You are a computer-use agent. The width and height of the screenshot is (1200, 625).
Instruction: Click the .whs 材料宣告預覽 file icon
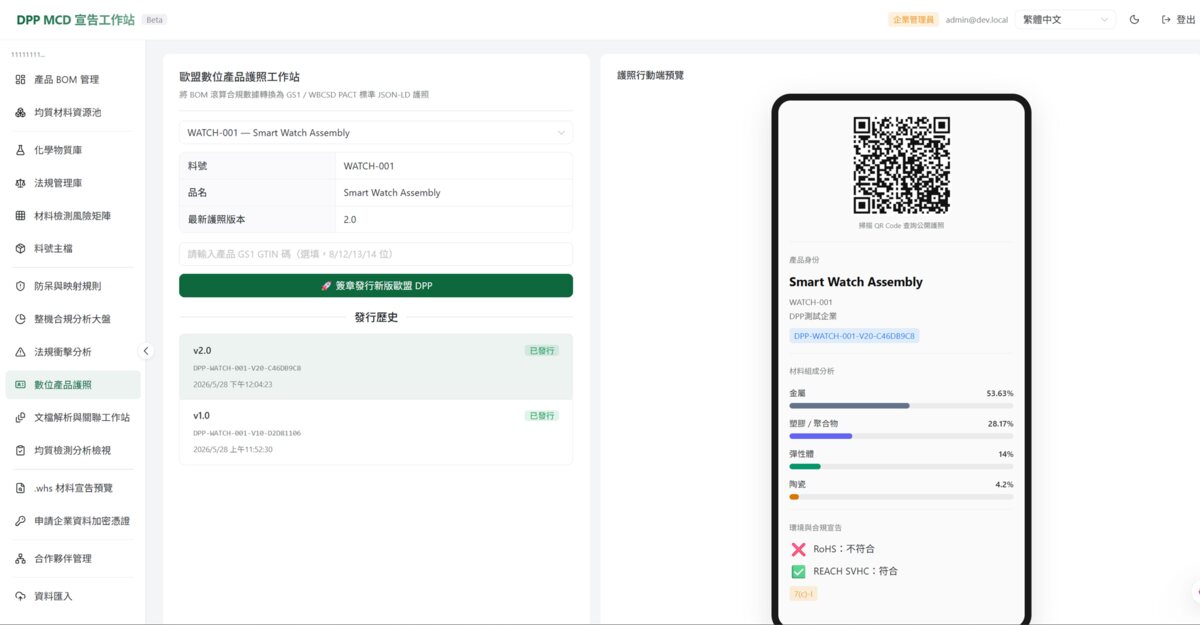pyautogui.click(x=21, y=488)
